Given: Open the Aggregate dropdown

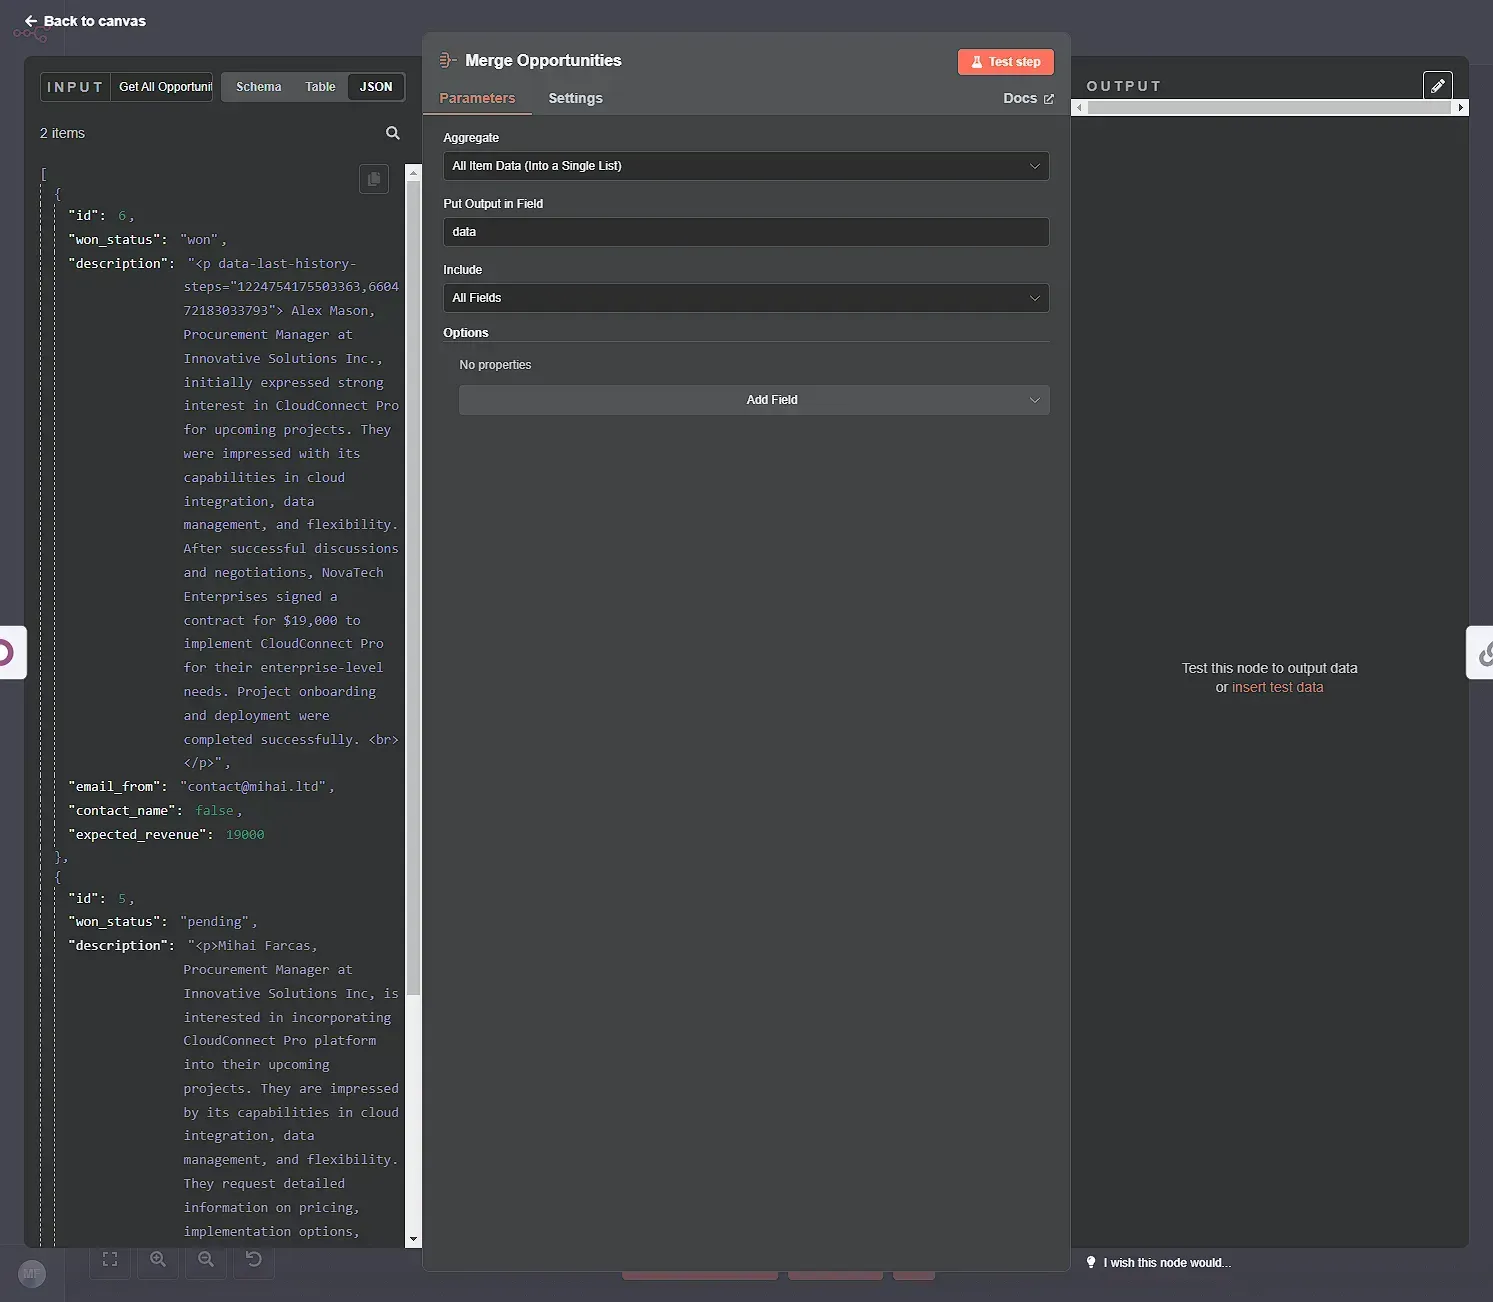Looking at the screenshot, I should click(744, 166).
